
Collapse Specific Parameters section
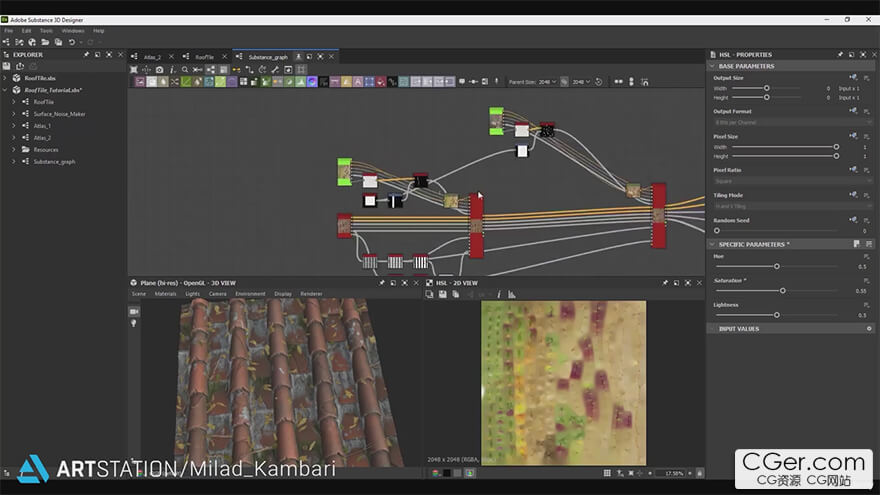click(x=712, y=244)
